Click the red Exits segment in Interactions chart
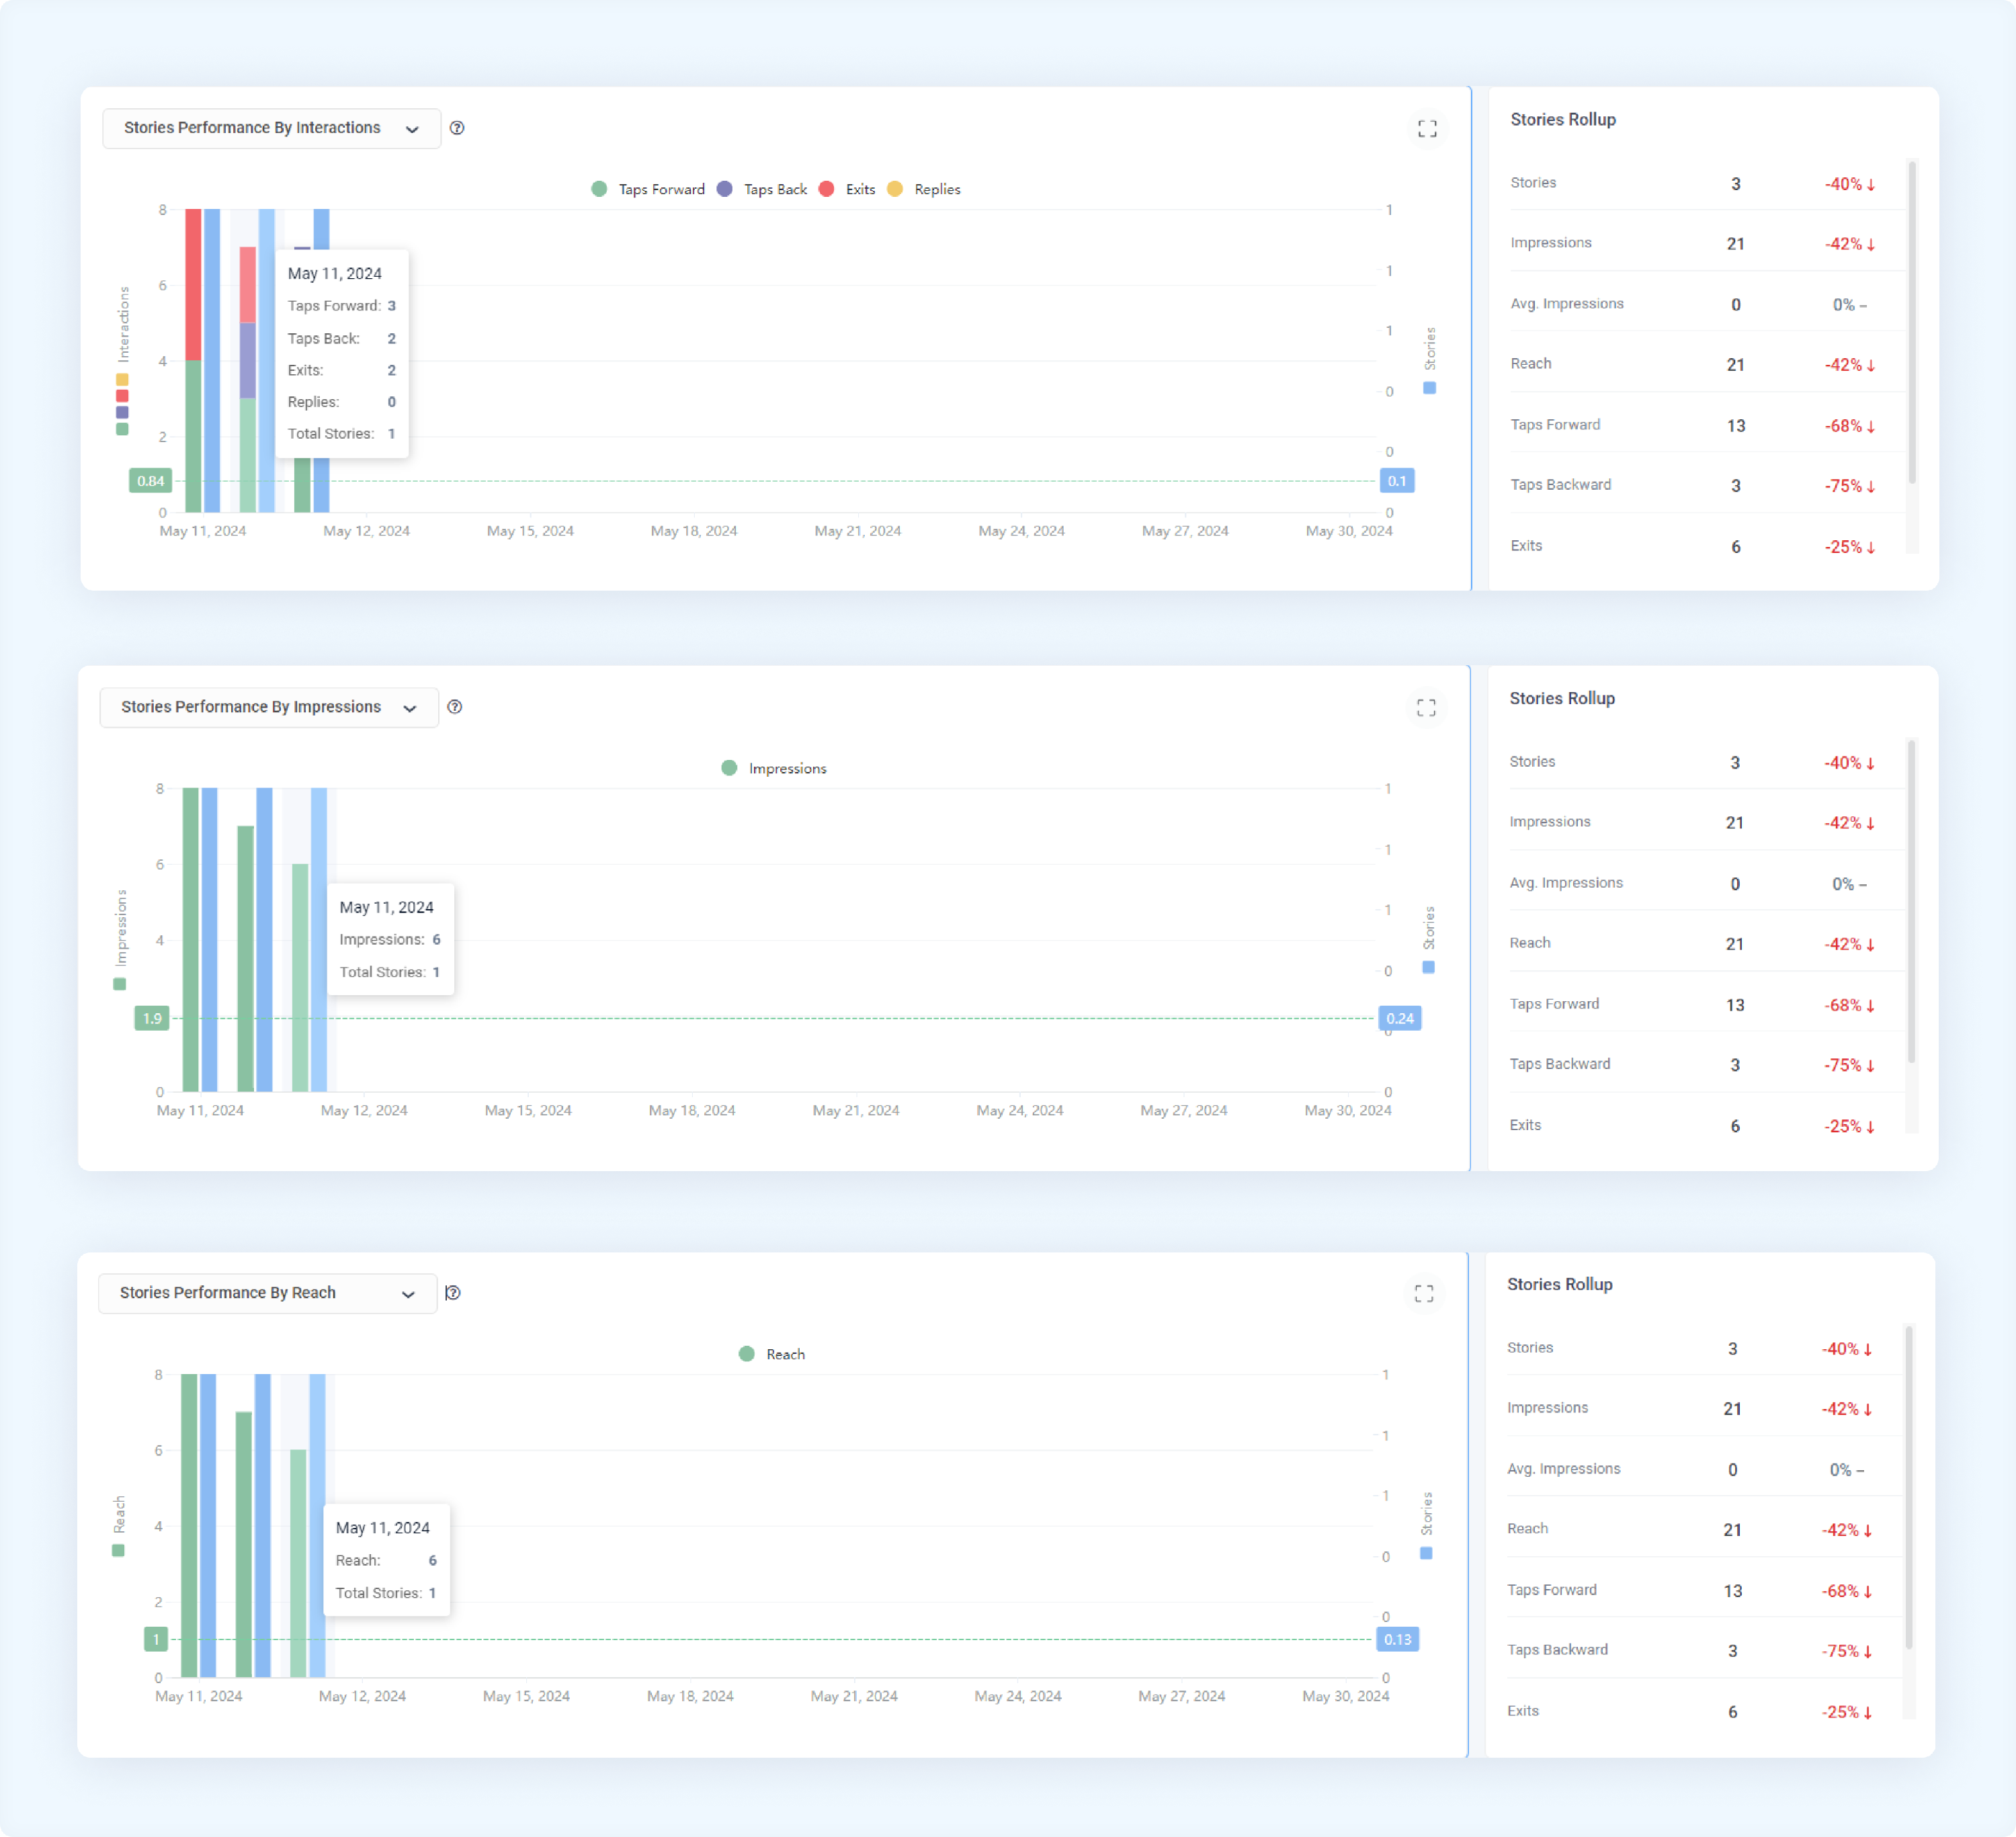The image size is (2016, 1837). 193,285
